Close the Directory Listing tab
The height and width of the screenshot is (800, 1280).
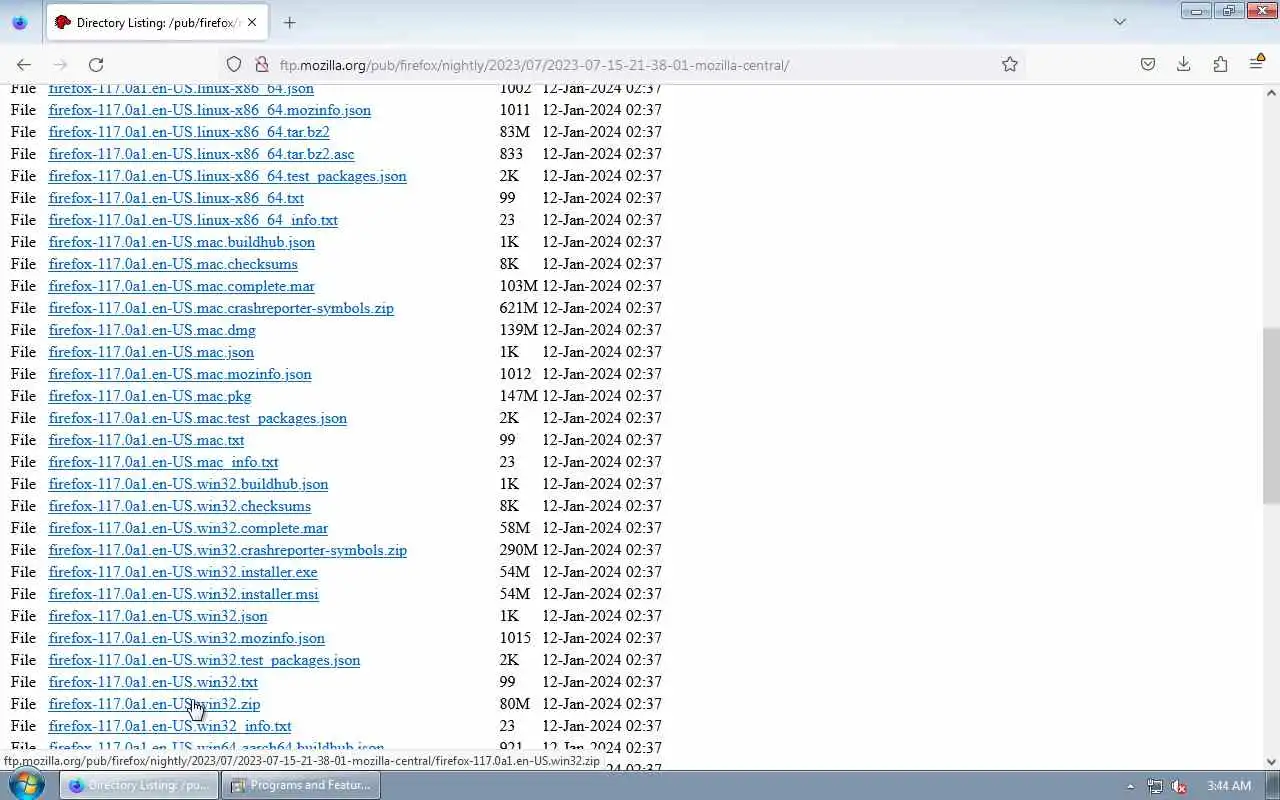[x=251, y=22]
